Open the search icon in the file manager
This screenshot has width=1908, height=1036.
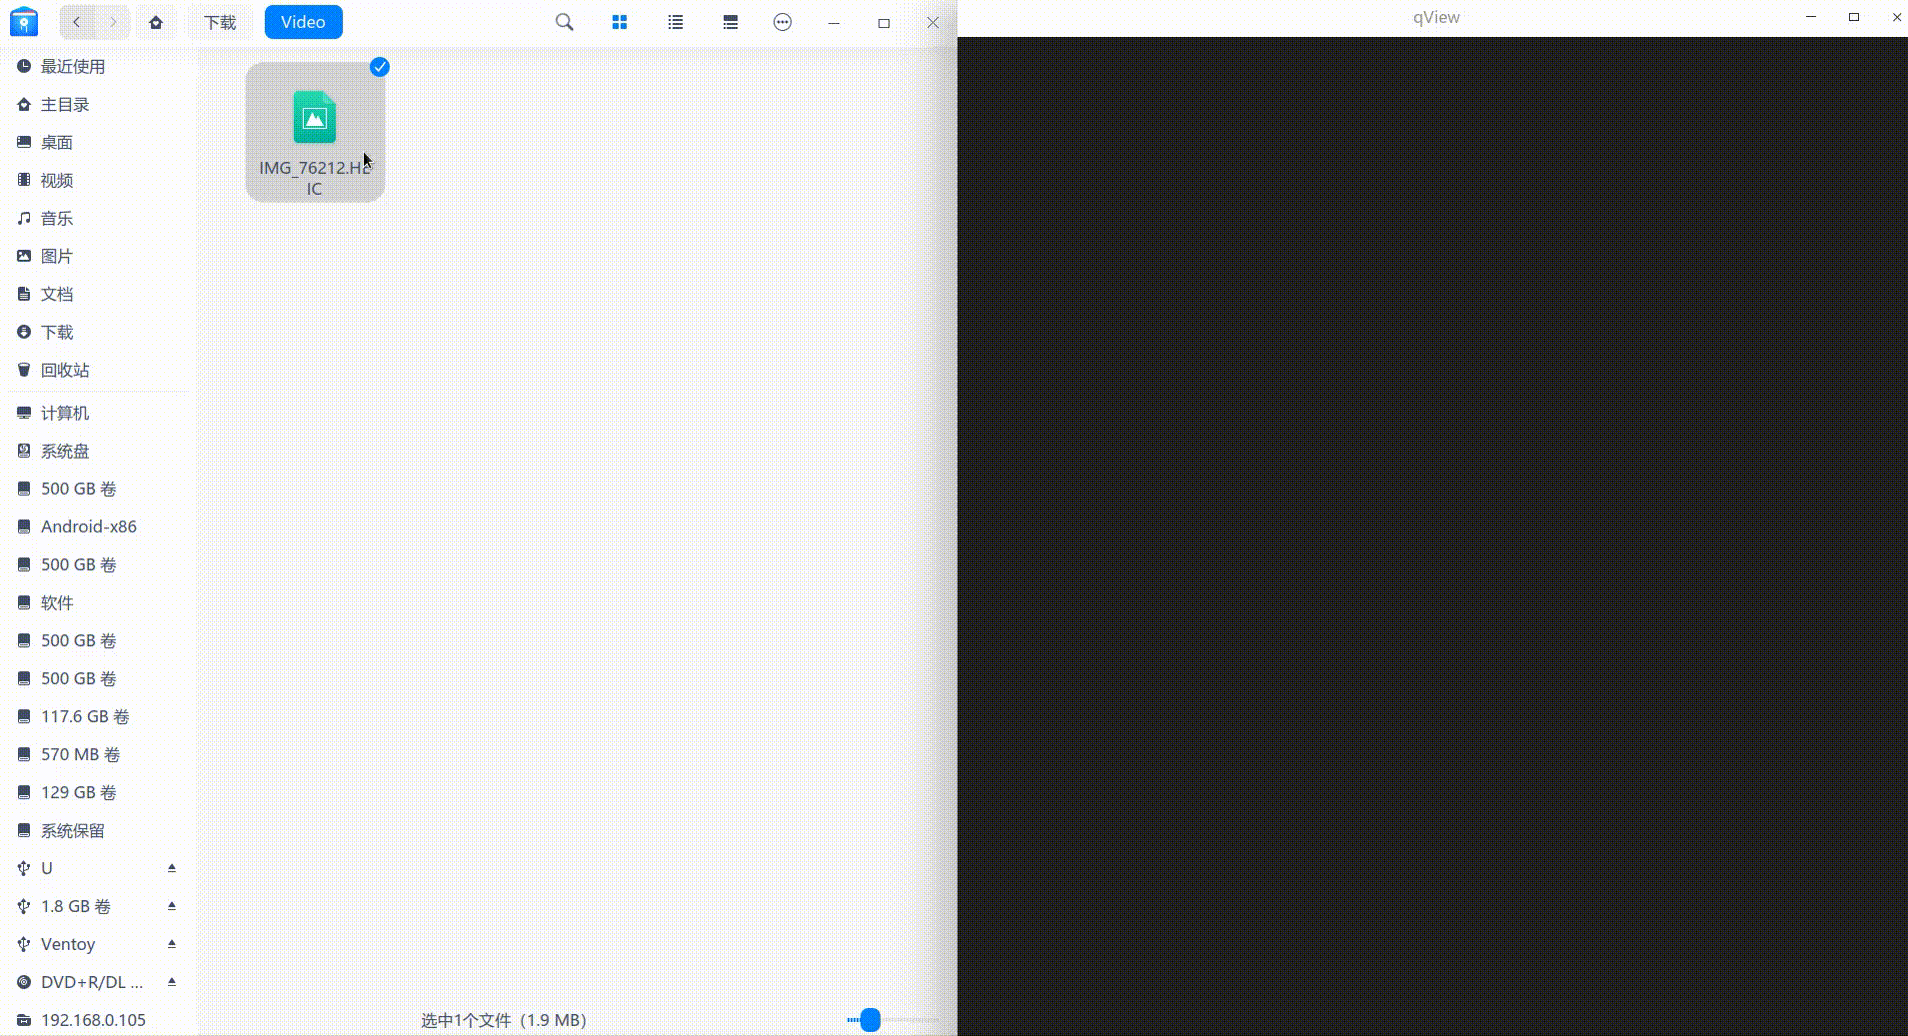coord(563,22)
